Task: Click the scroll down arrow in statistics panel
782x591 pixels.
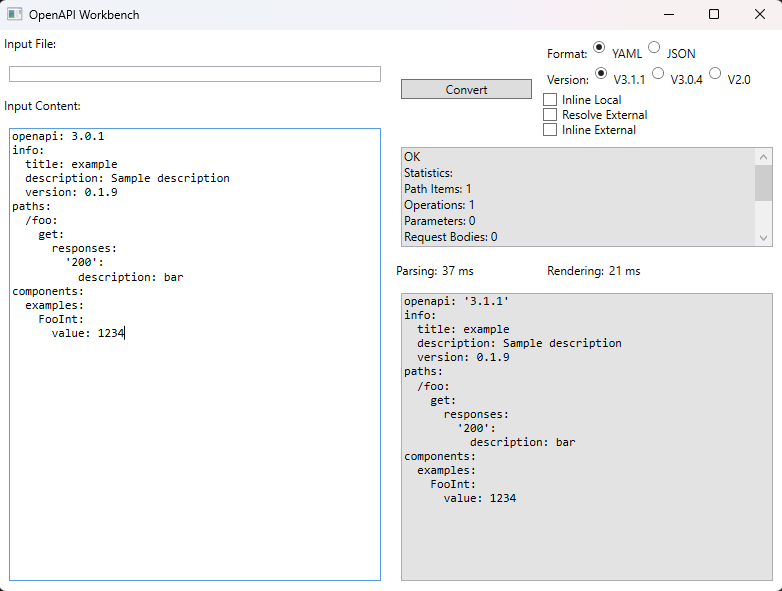Action: click(764, 237)
